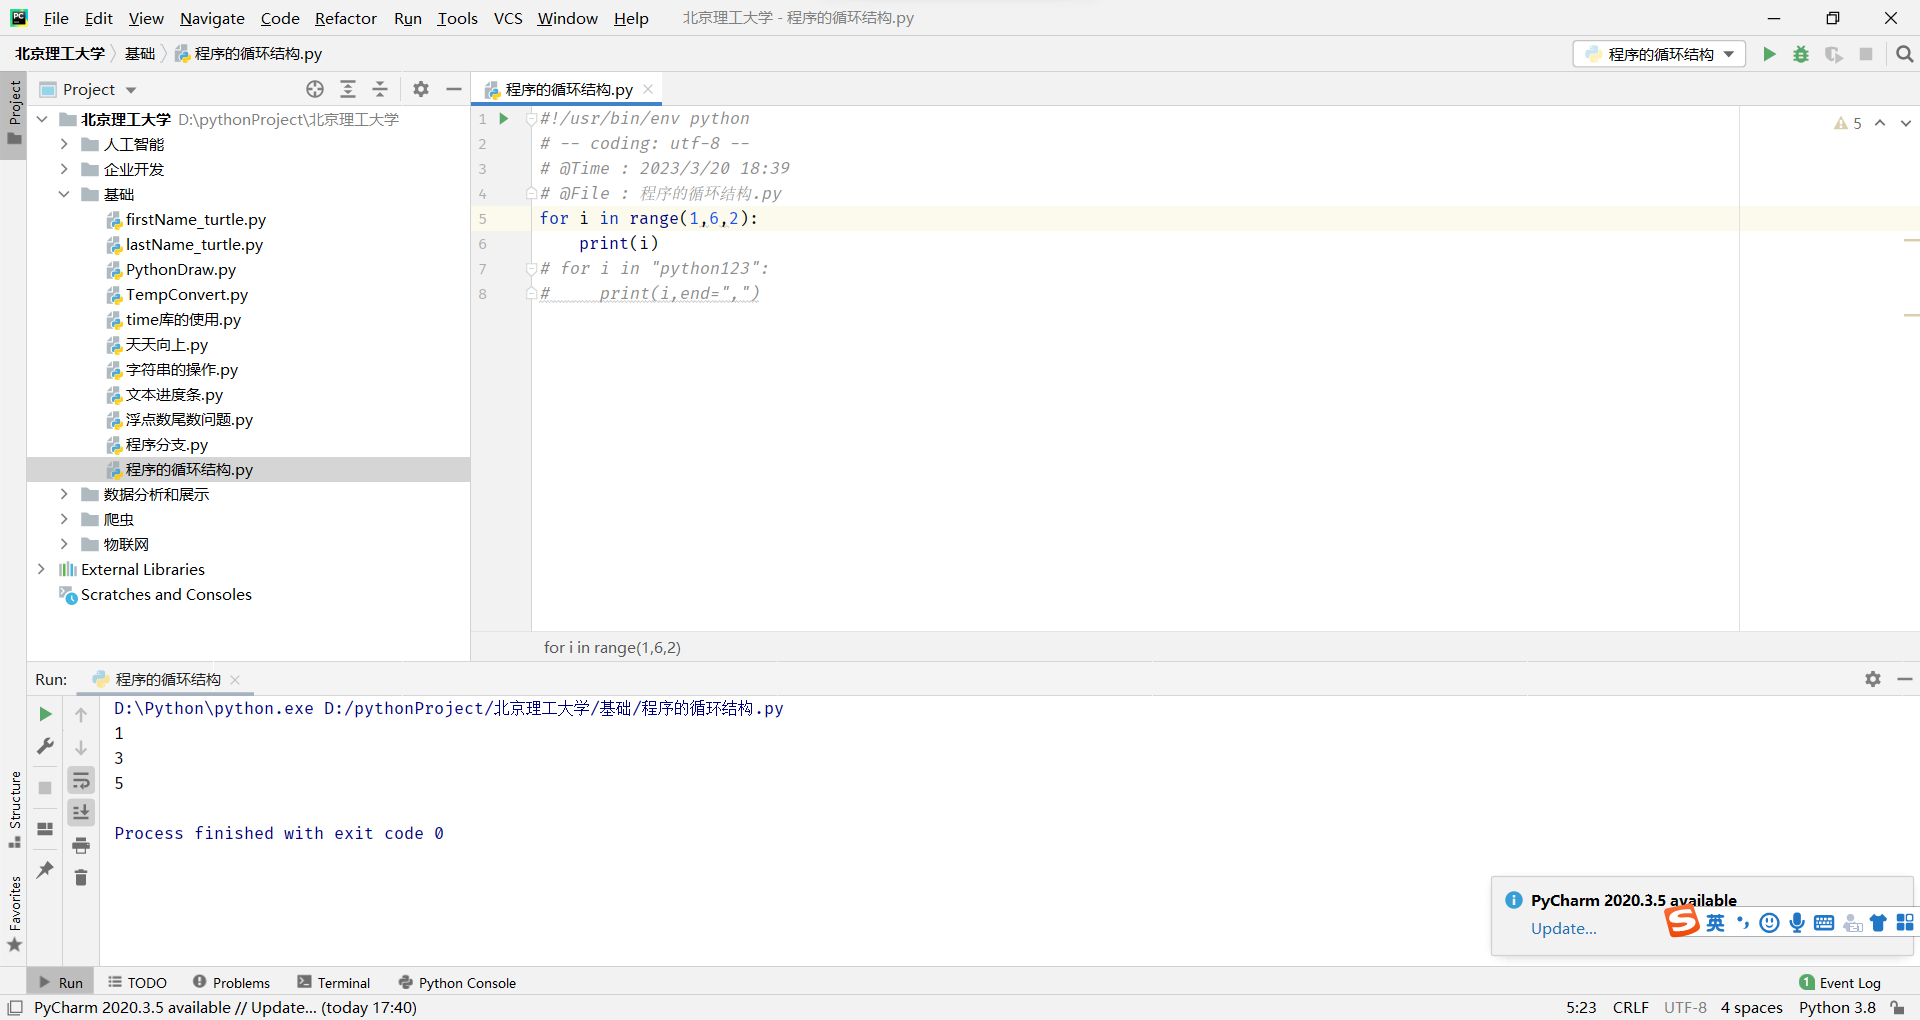The height and width of the screenshot is (1020, 1920).
Task: Open Run panel settings gear
Action: 1873,679
